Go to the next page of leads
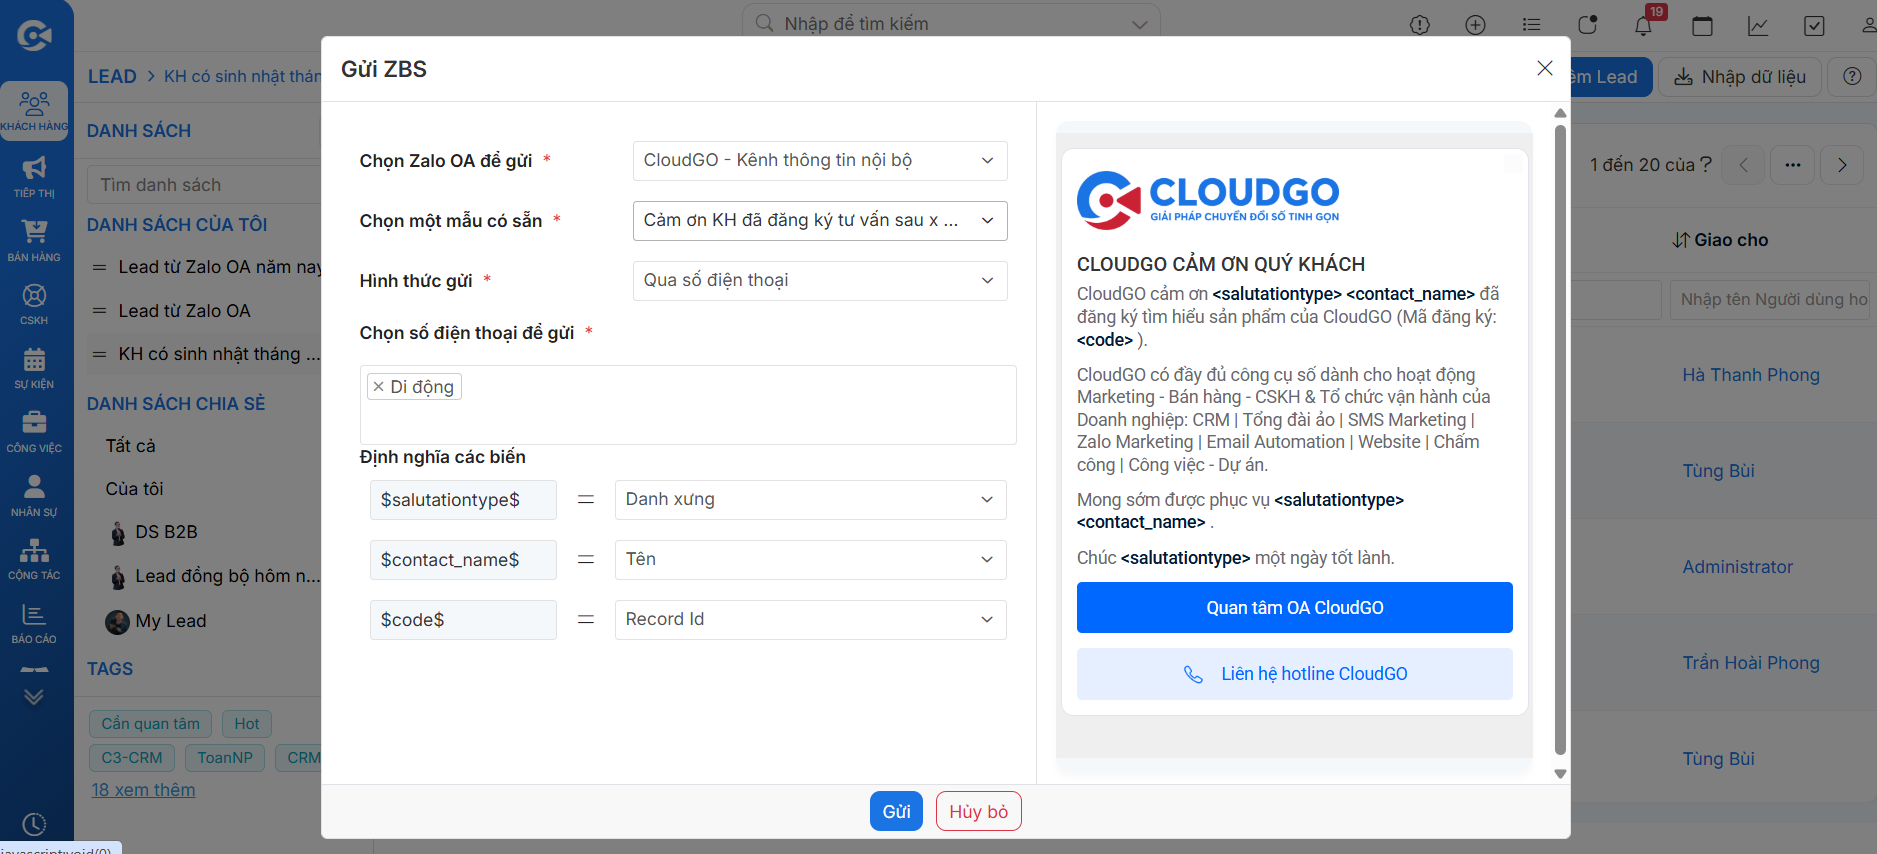1877x854 pixels. click(x=1842, y=165)
